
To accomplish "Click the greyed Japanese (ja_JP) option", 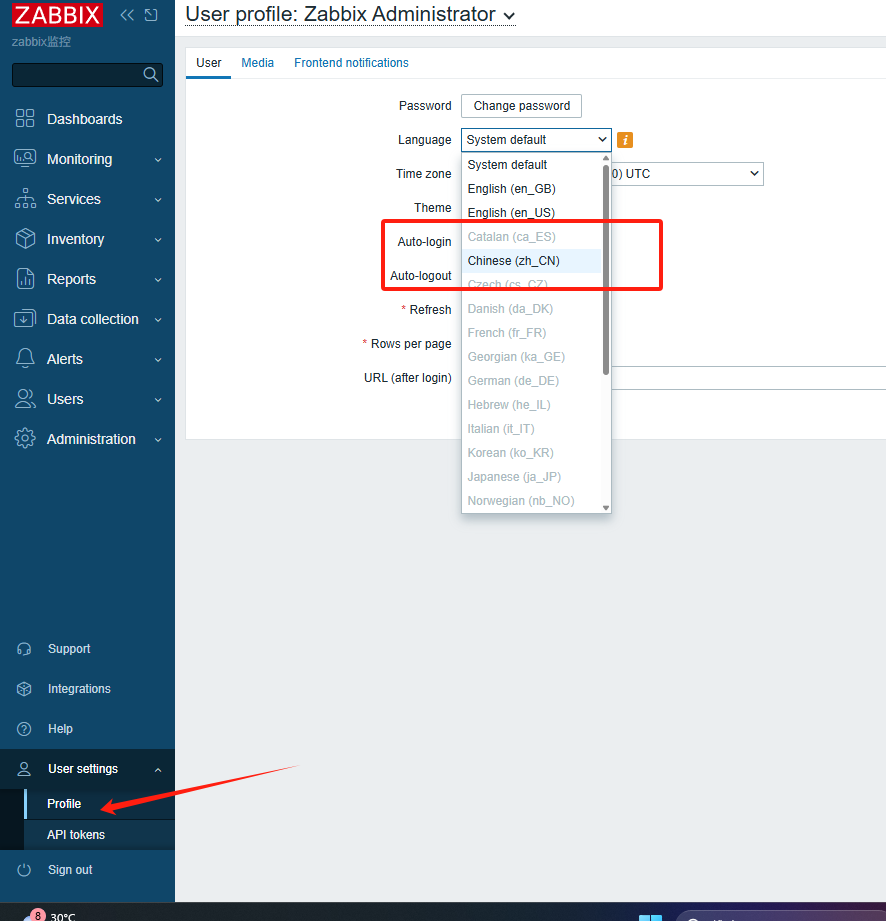I will [x=532, y=477].
